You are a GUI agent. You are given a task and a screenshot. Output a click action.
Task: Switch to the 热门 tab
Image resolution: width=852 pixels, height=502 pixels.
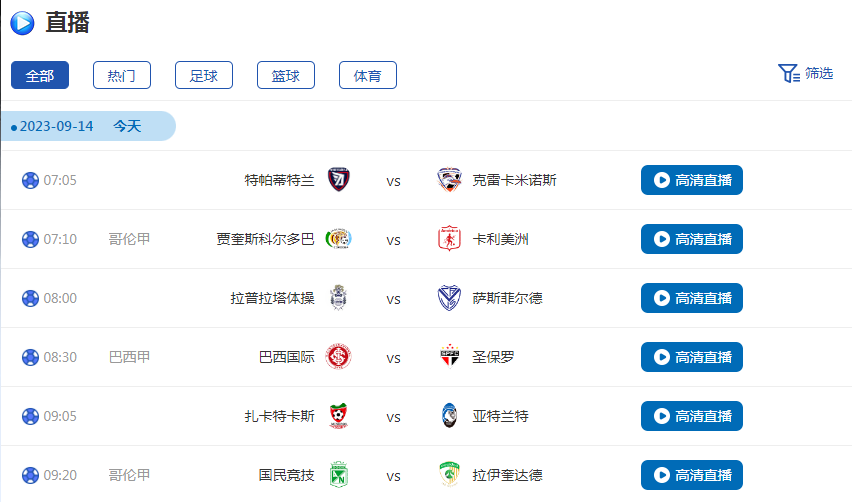tap(122, 75)
